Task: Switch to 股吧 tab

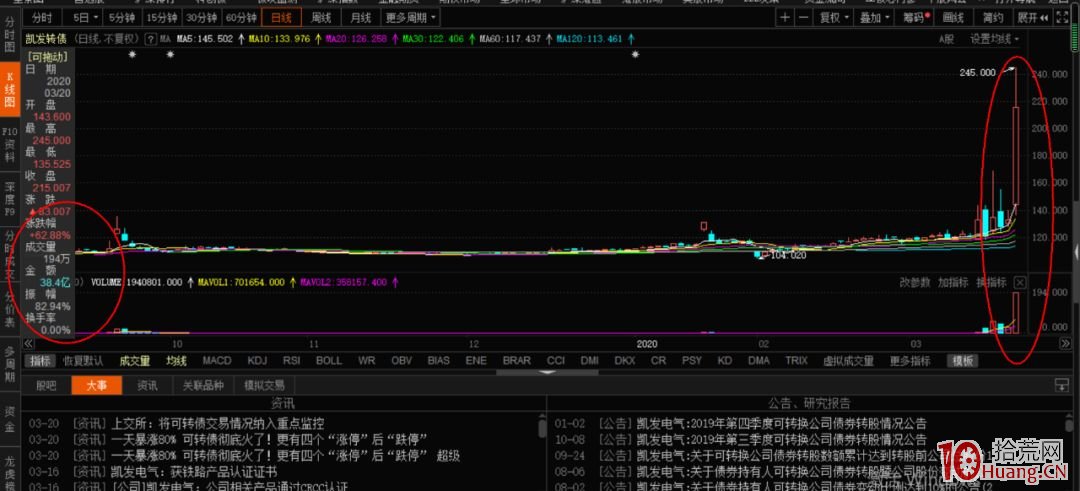Action: tap(46, 385)
